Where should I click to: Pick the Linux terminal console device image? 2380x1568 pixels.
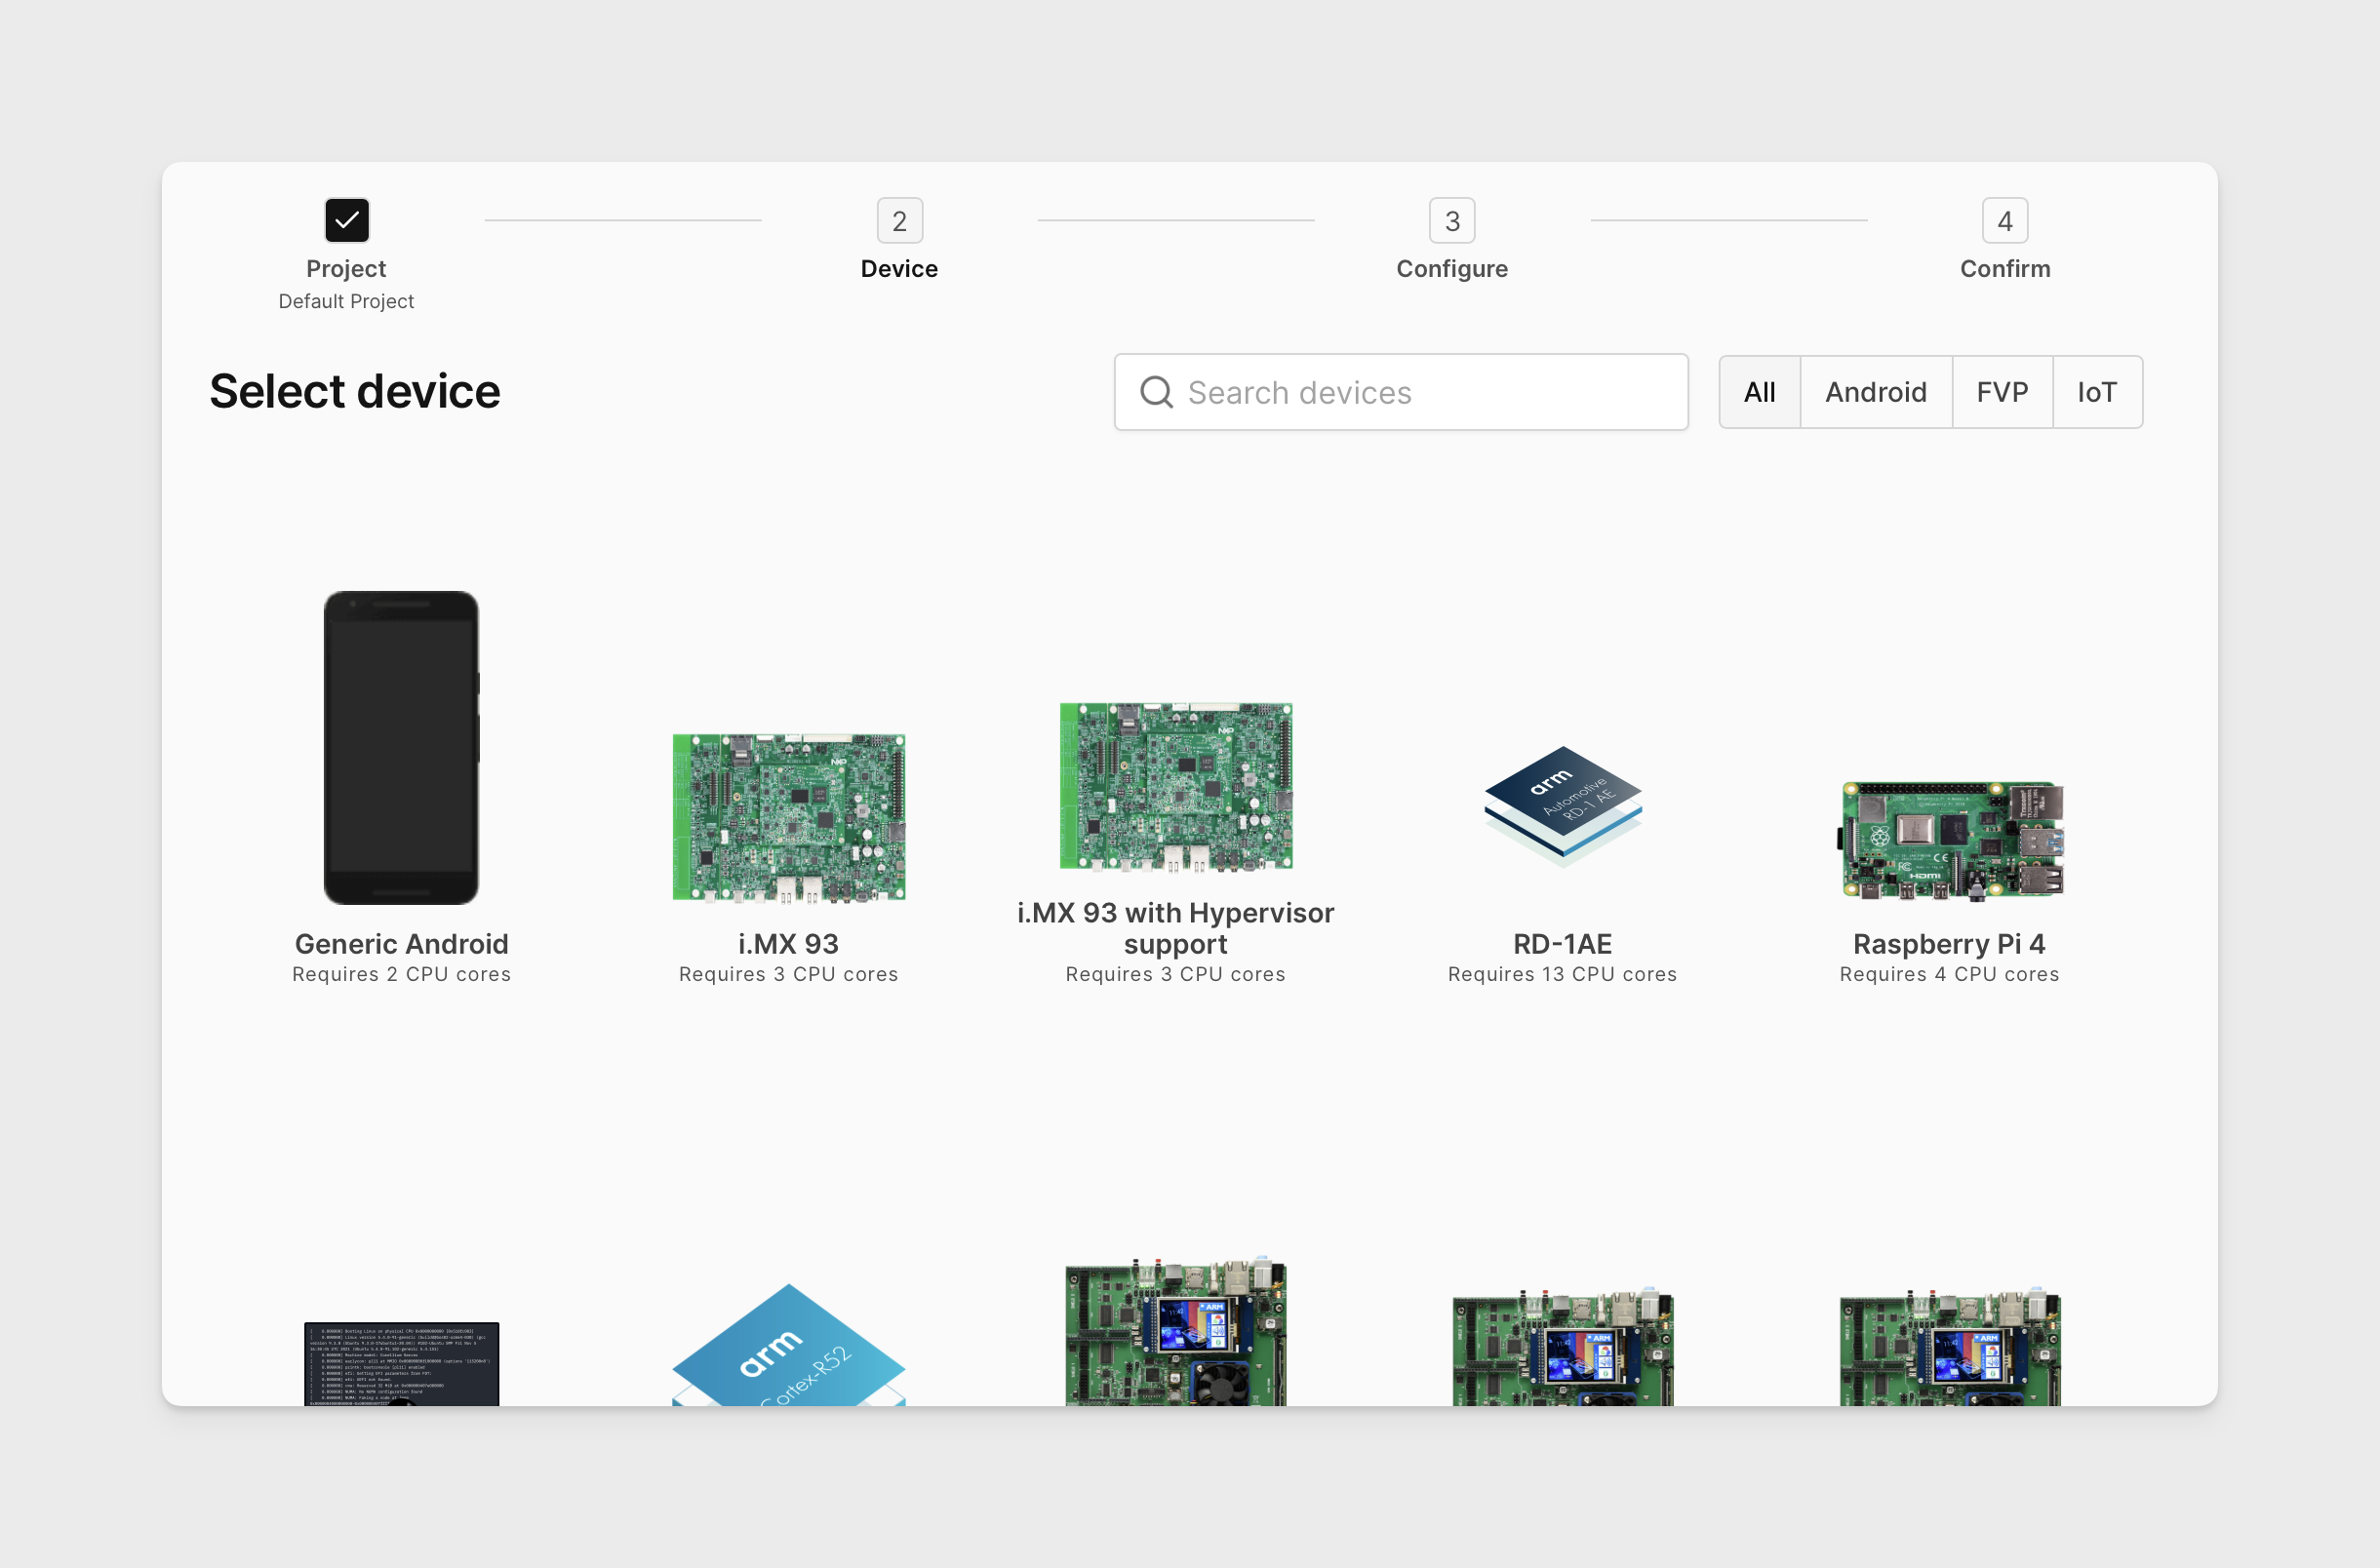[401, 1364]
